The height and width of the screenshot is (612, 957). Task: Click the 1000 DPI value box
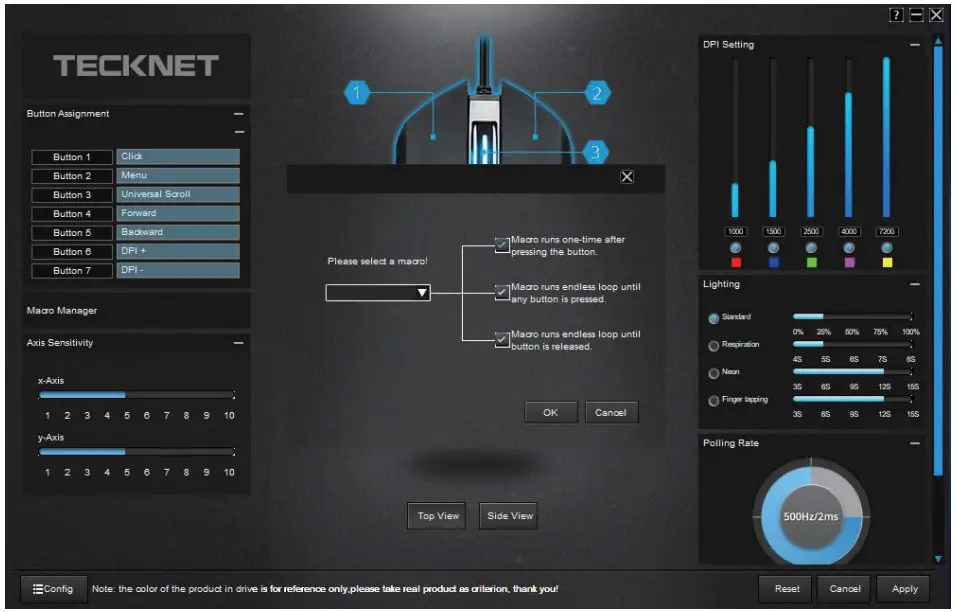(x=735, y=232)
